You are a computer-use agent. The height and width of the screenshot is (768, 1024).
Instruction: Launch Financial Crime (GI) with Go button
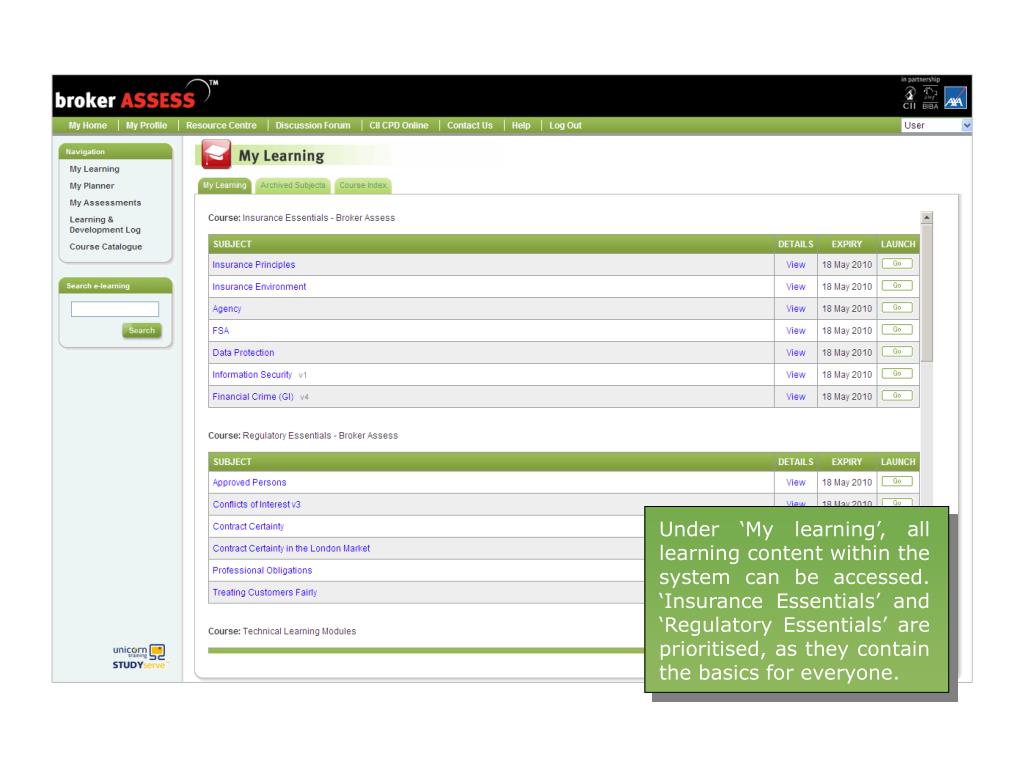click(x=897, y=396)
